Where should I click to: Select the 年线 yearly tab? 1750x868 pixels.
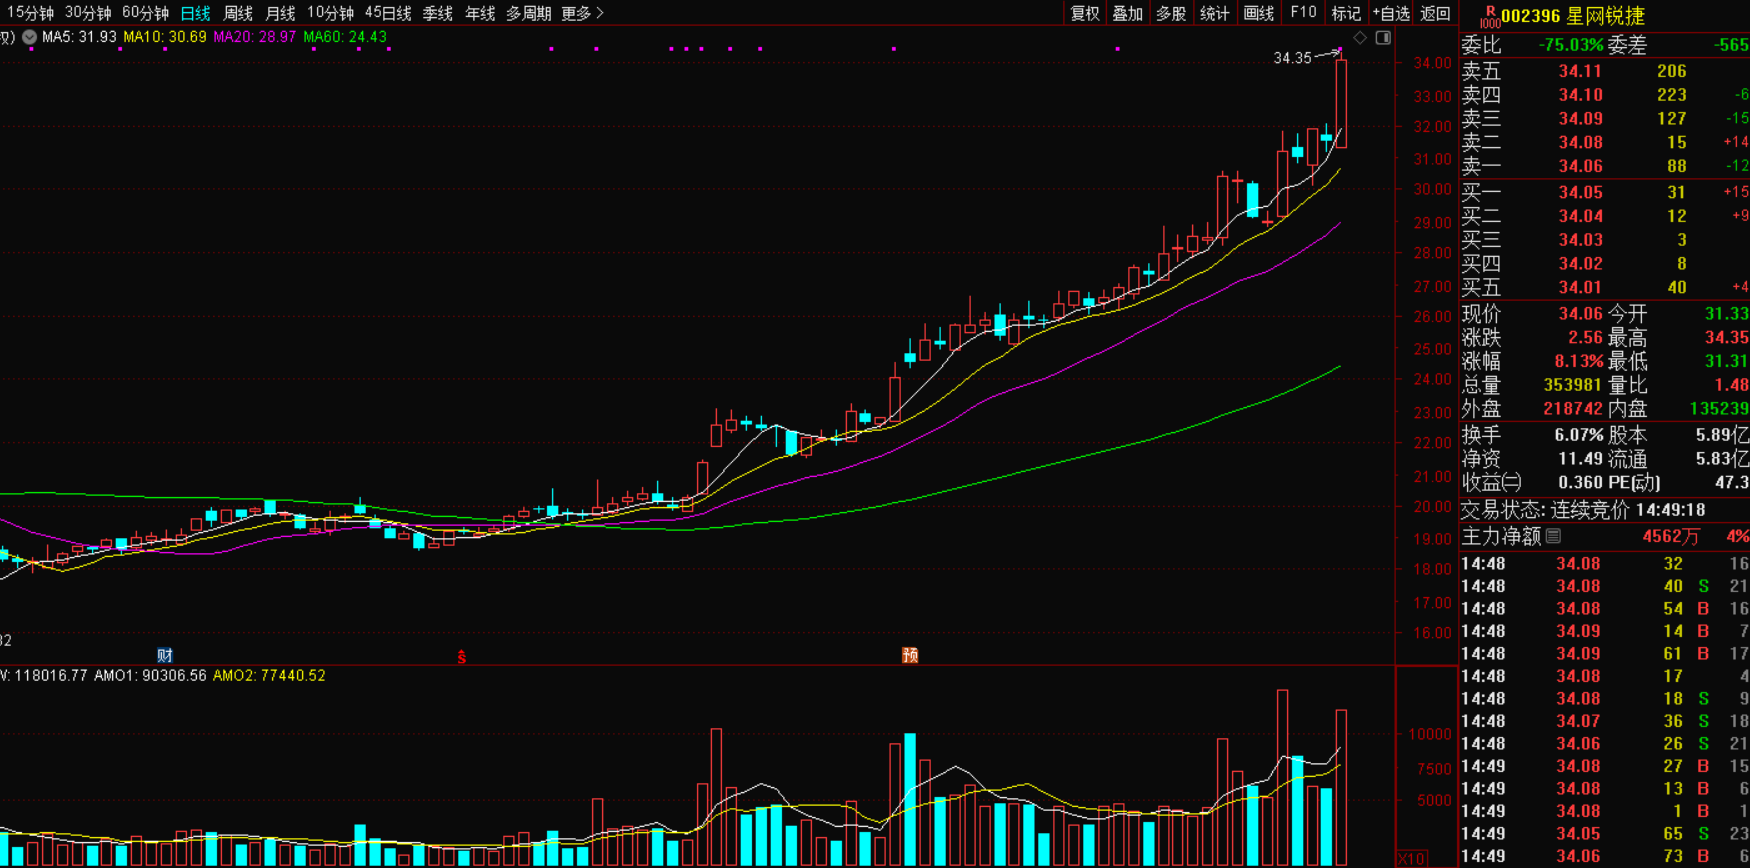(x=480, y=13)
